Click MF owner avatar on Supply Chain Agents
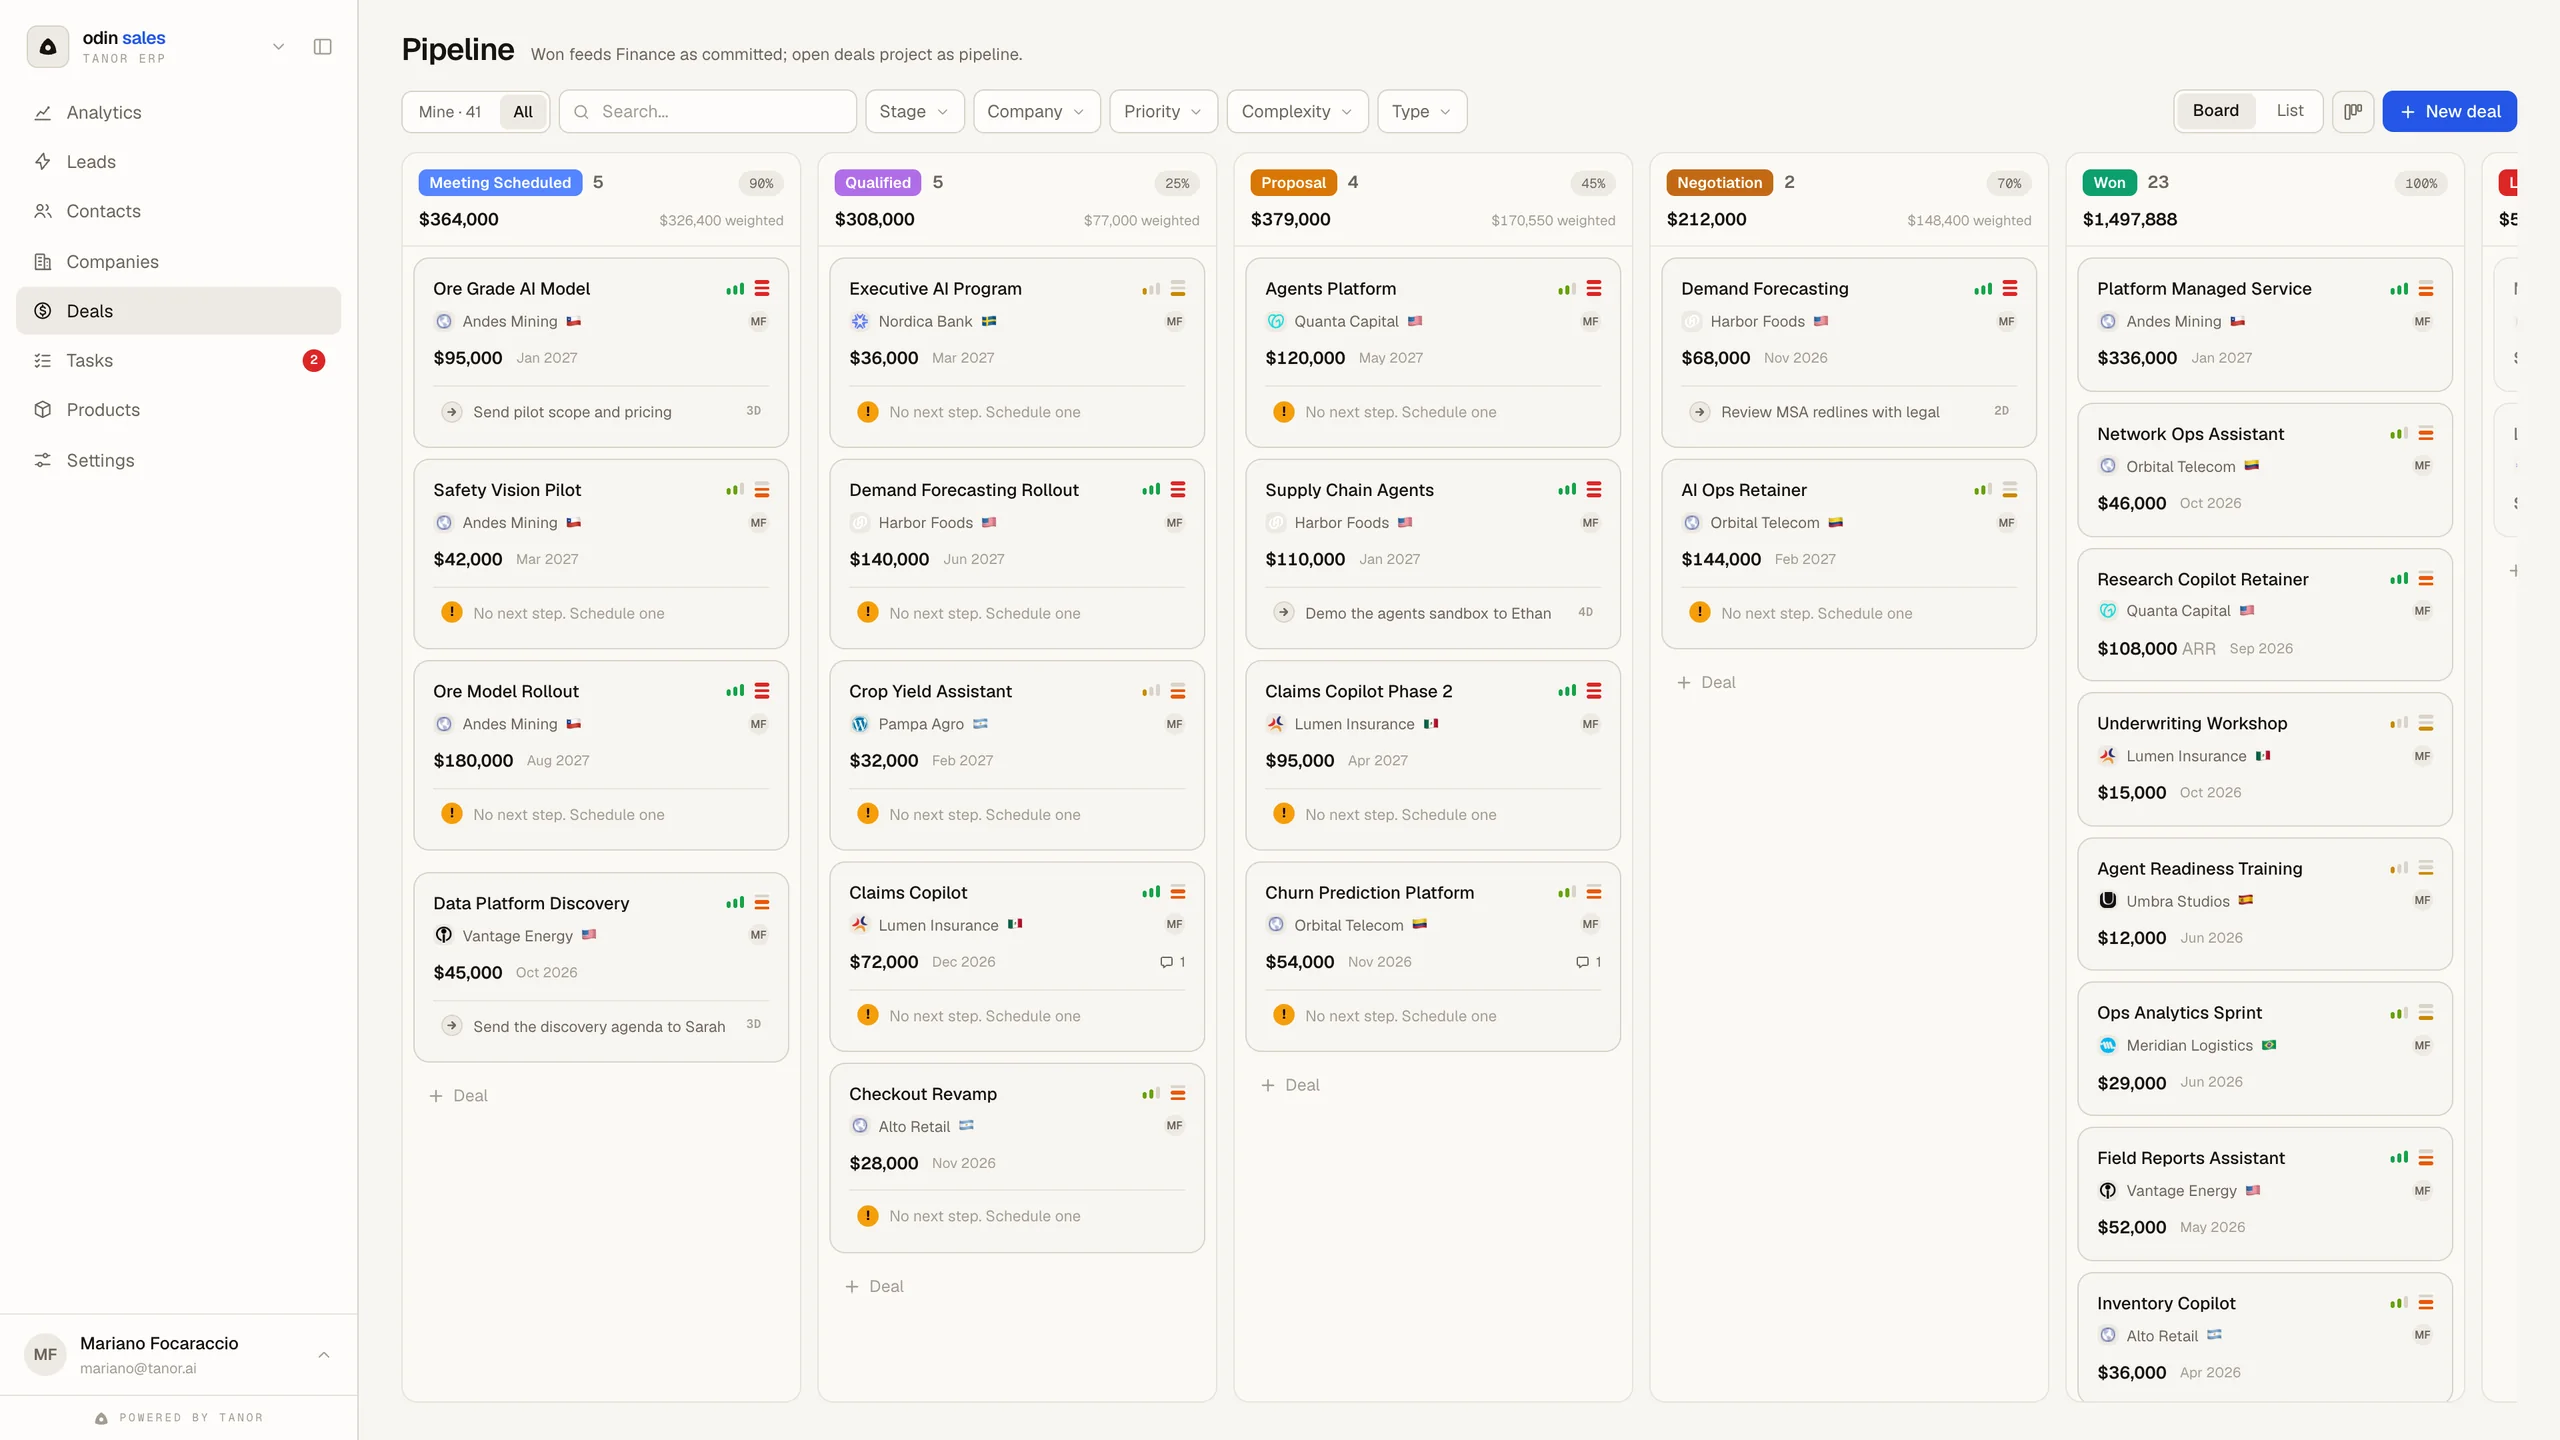Image resolution: width=2560 pixels, height=1440 pixels. [x=1590, y=523]
